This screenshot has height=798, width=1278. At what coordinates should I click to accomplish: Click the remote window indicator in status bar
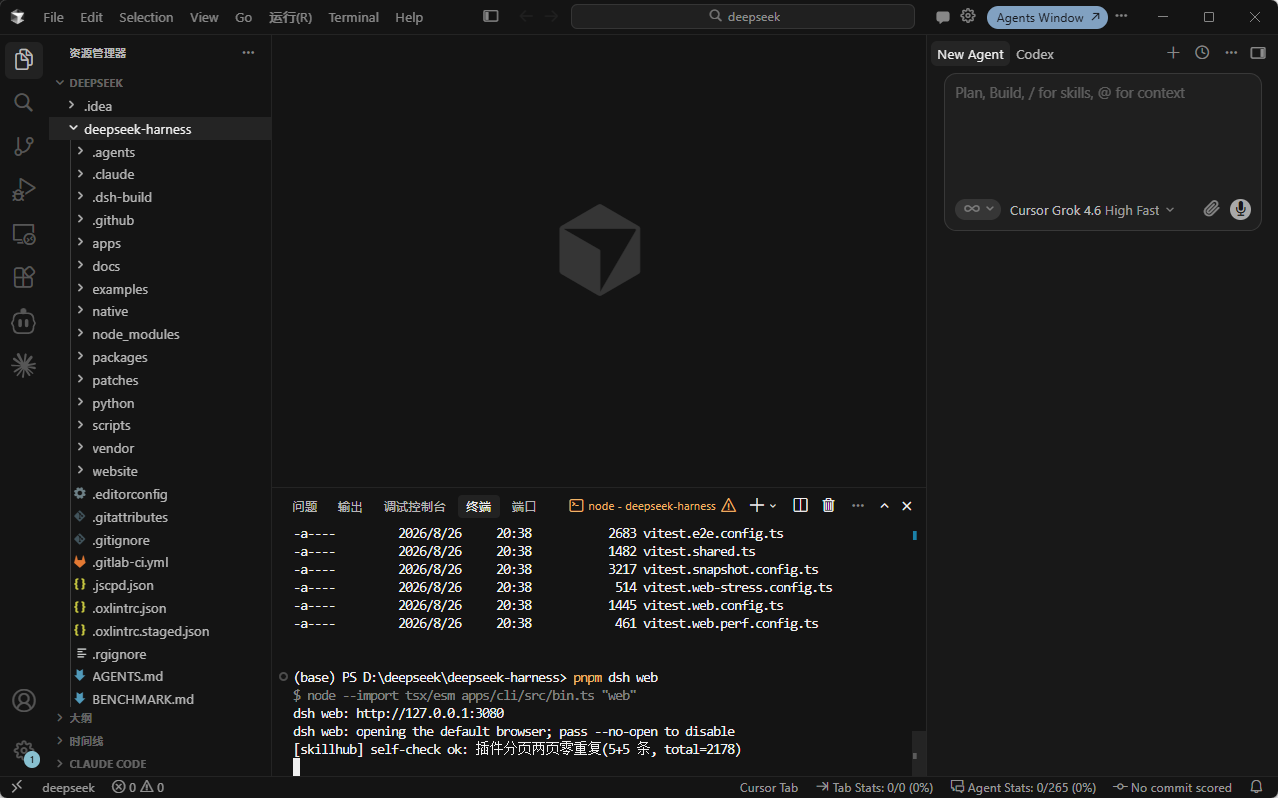point(16,787)
